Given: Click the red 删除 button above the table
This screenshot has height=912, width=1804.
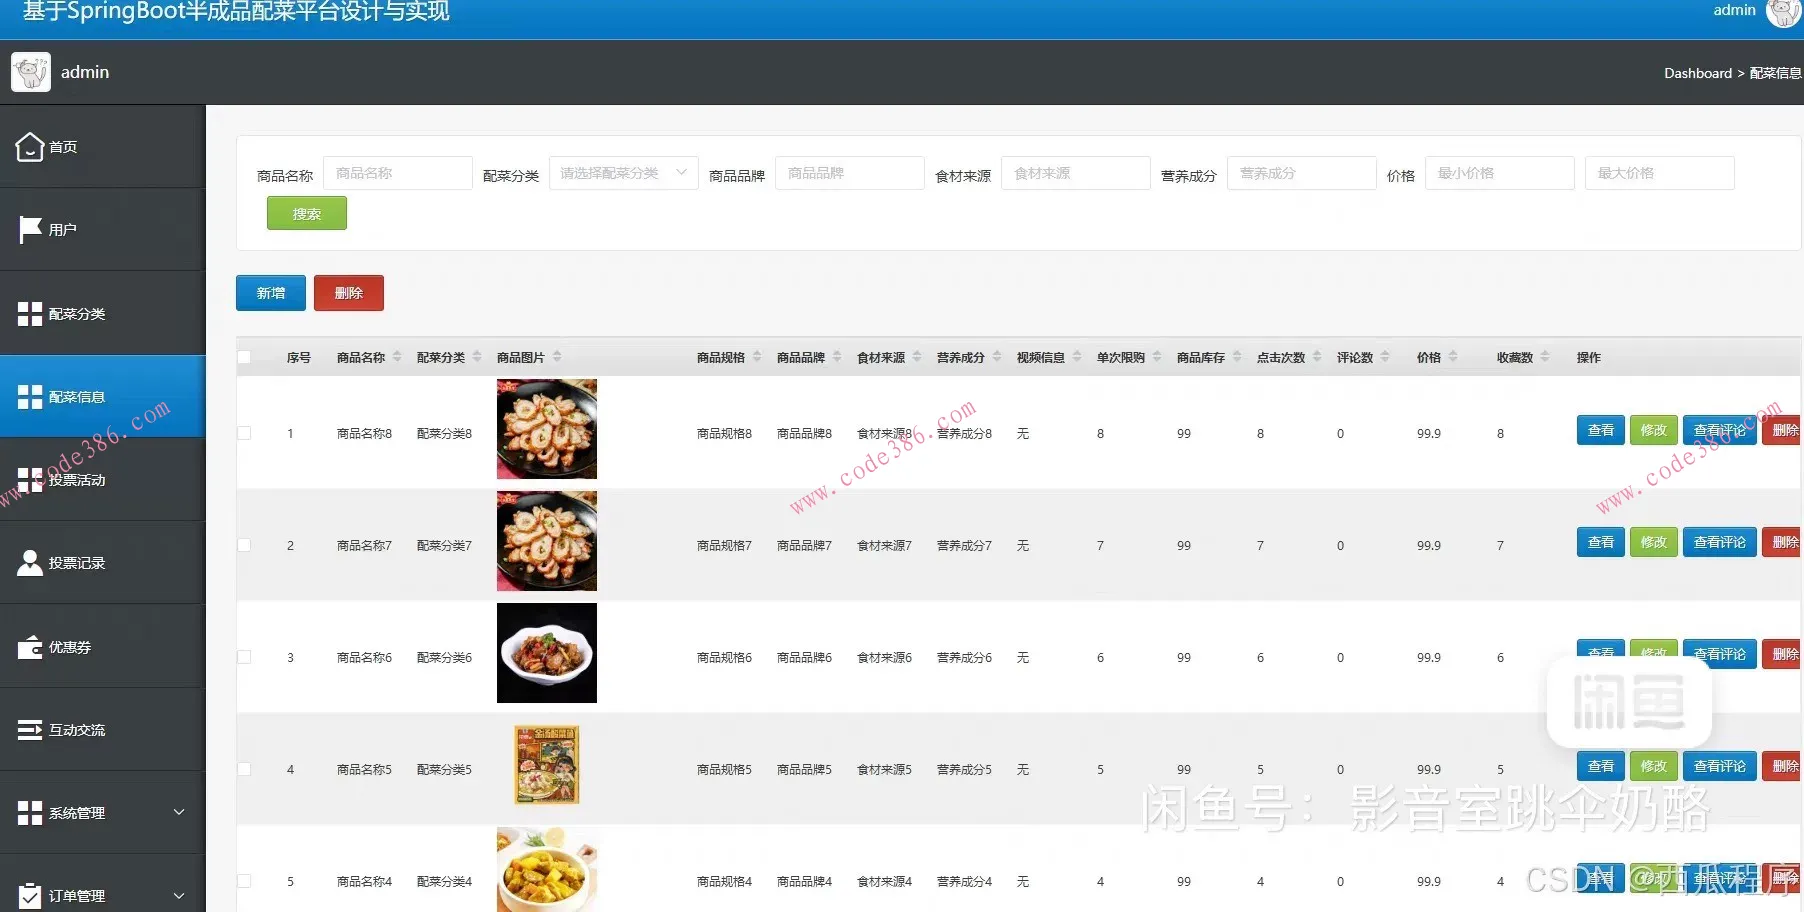Looking at the screenshot, I should click(x=349, y=293).
